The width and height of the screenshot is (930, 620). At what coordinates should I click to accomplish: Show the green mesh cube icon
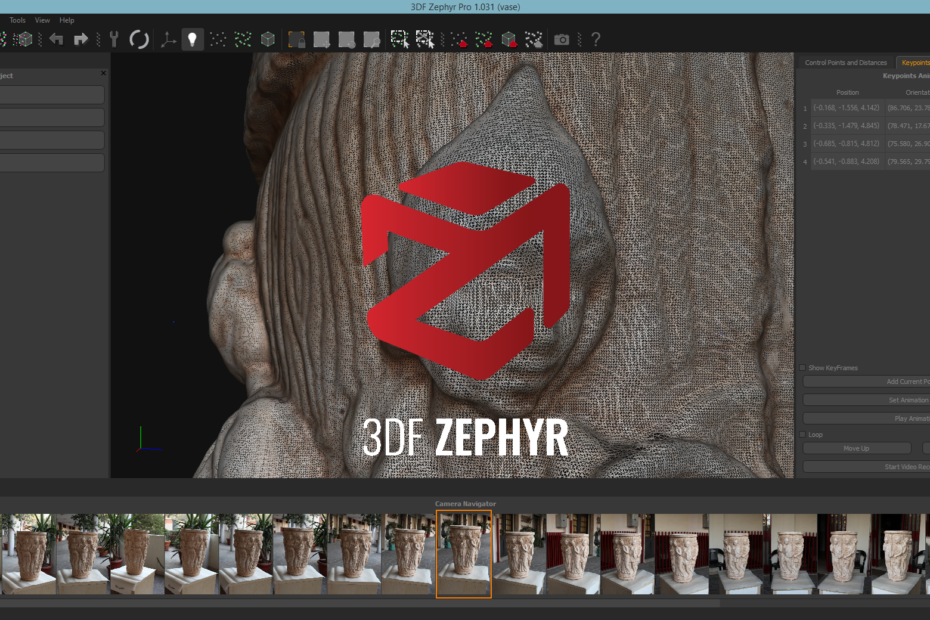268,40
